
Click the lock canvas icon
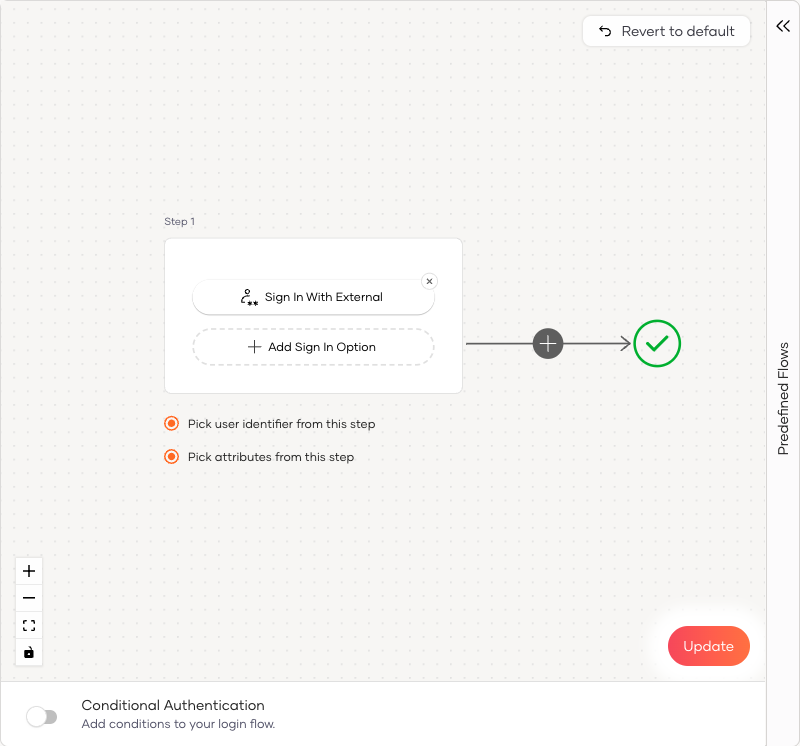pos(29,653)
